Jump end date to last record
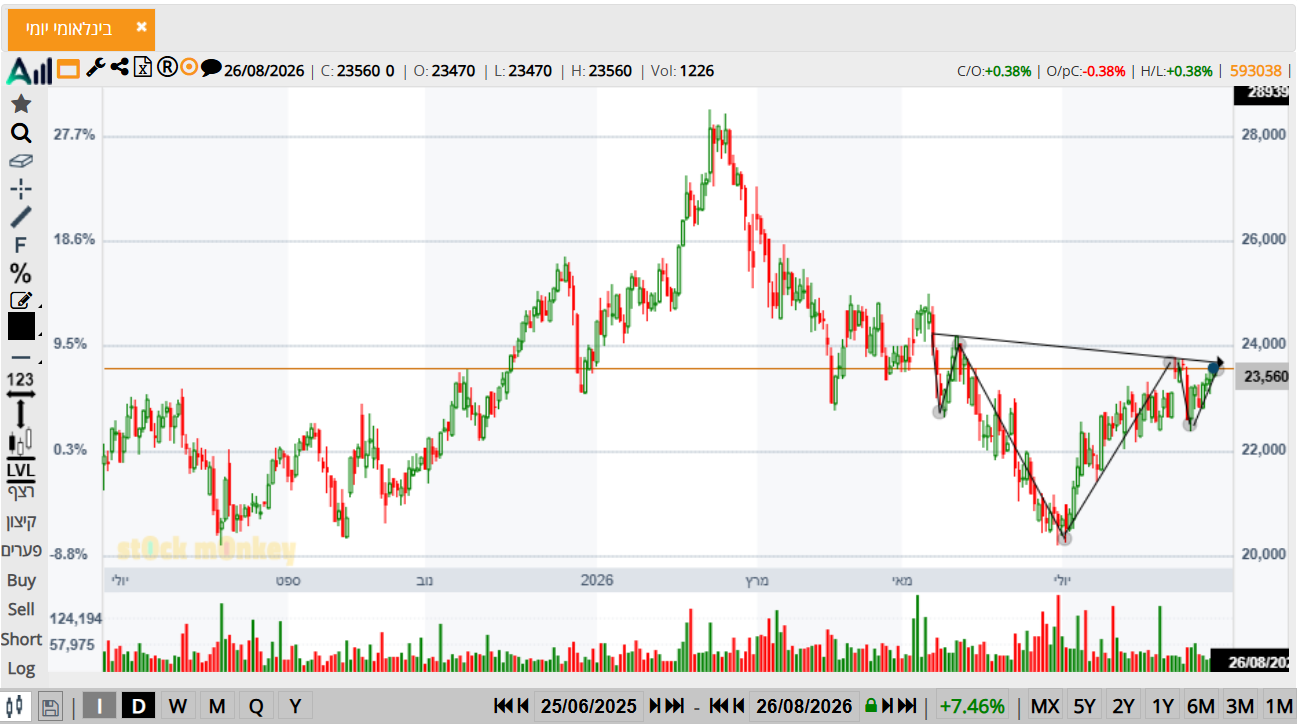 pyautogui.click(x=906, y=706)
